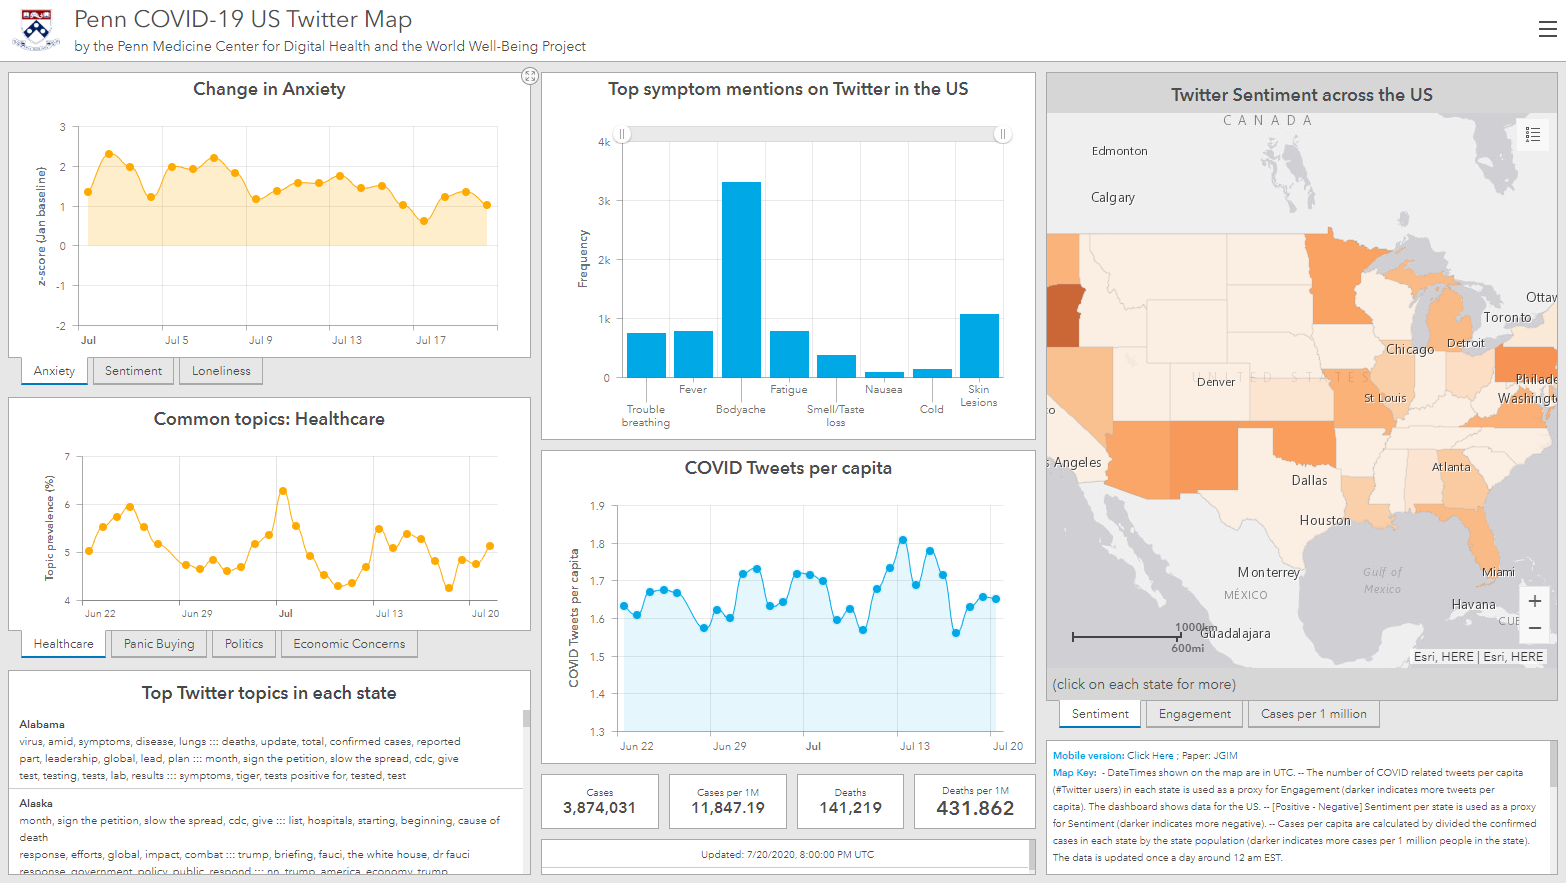Click the right handle of symptom range slider
The image size is (1566, 883).
(x=1002, y=134)
